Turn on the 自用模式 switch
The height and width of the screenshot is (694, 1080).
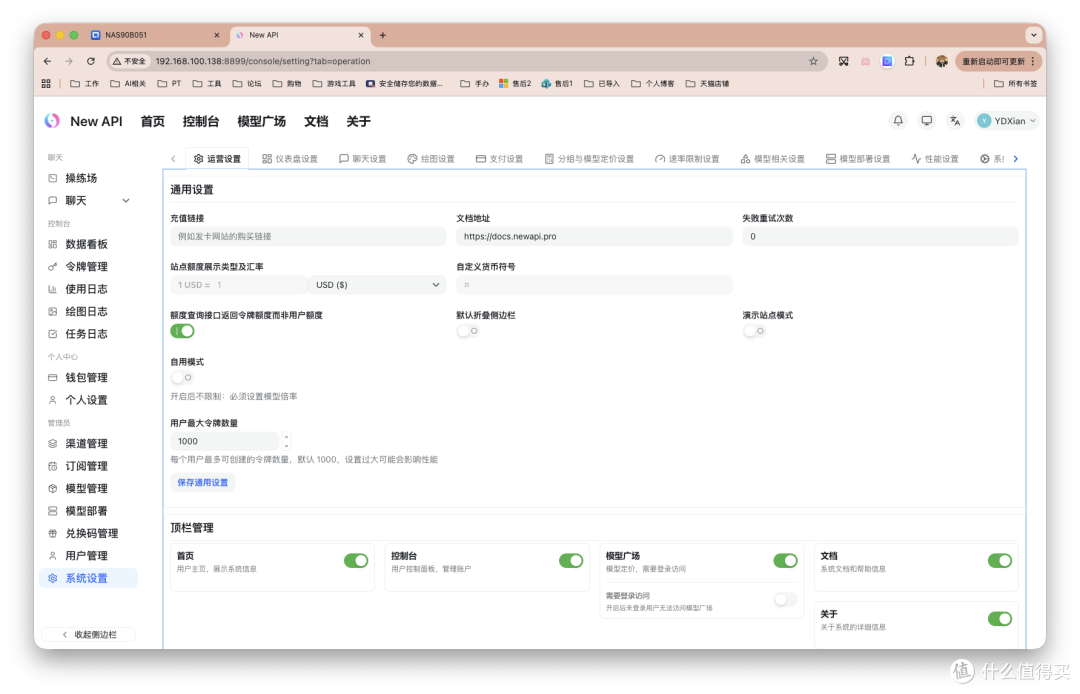pos(182,377)
